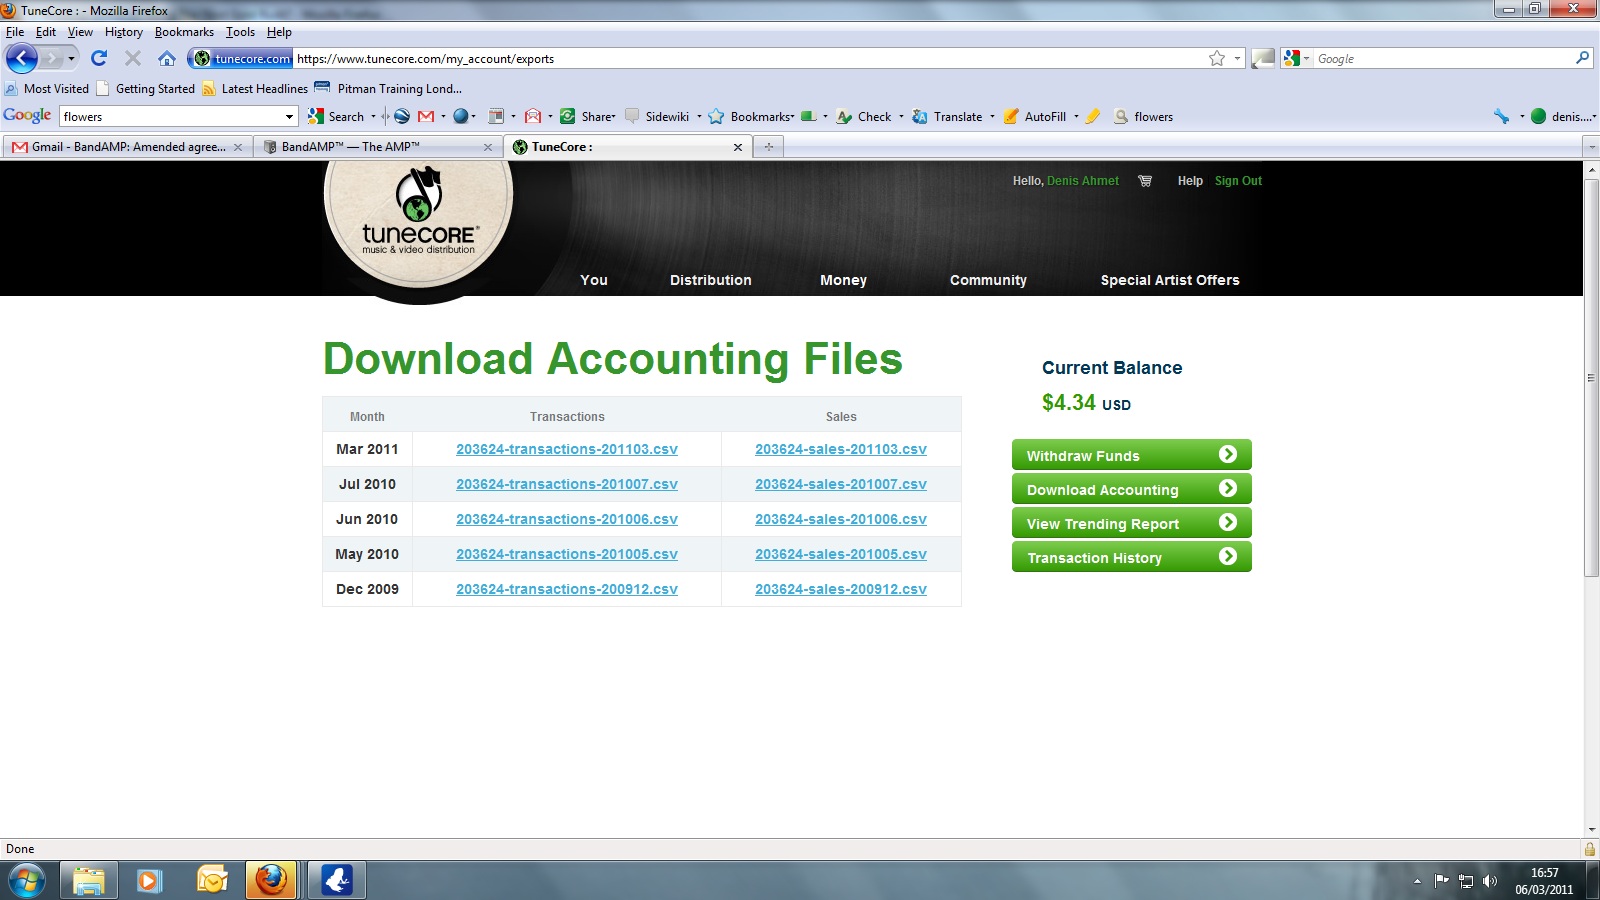Switch to the Gmail BandAMP tab
Screen dimensions: 1600x900
click(127, 147)
